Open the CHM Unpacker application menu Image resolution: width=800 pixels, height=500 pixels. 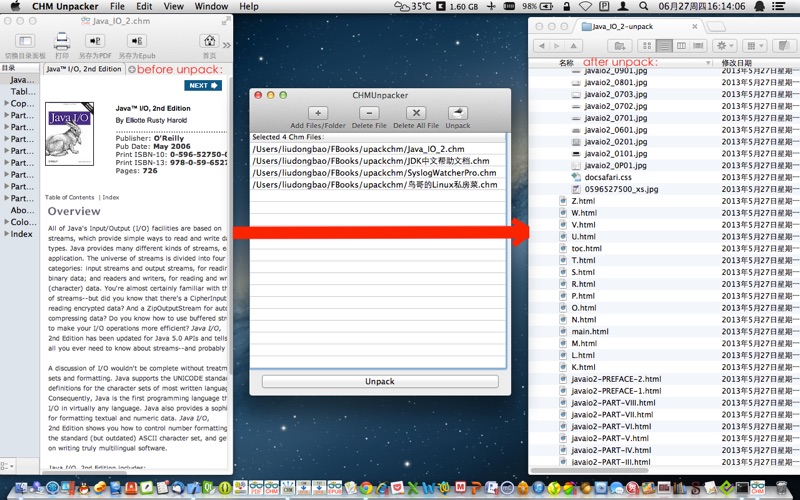(65, 7)
